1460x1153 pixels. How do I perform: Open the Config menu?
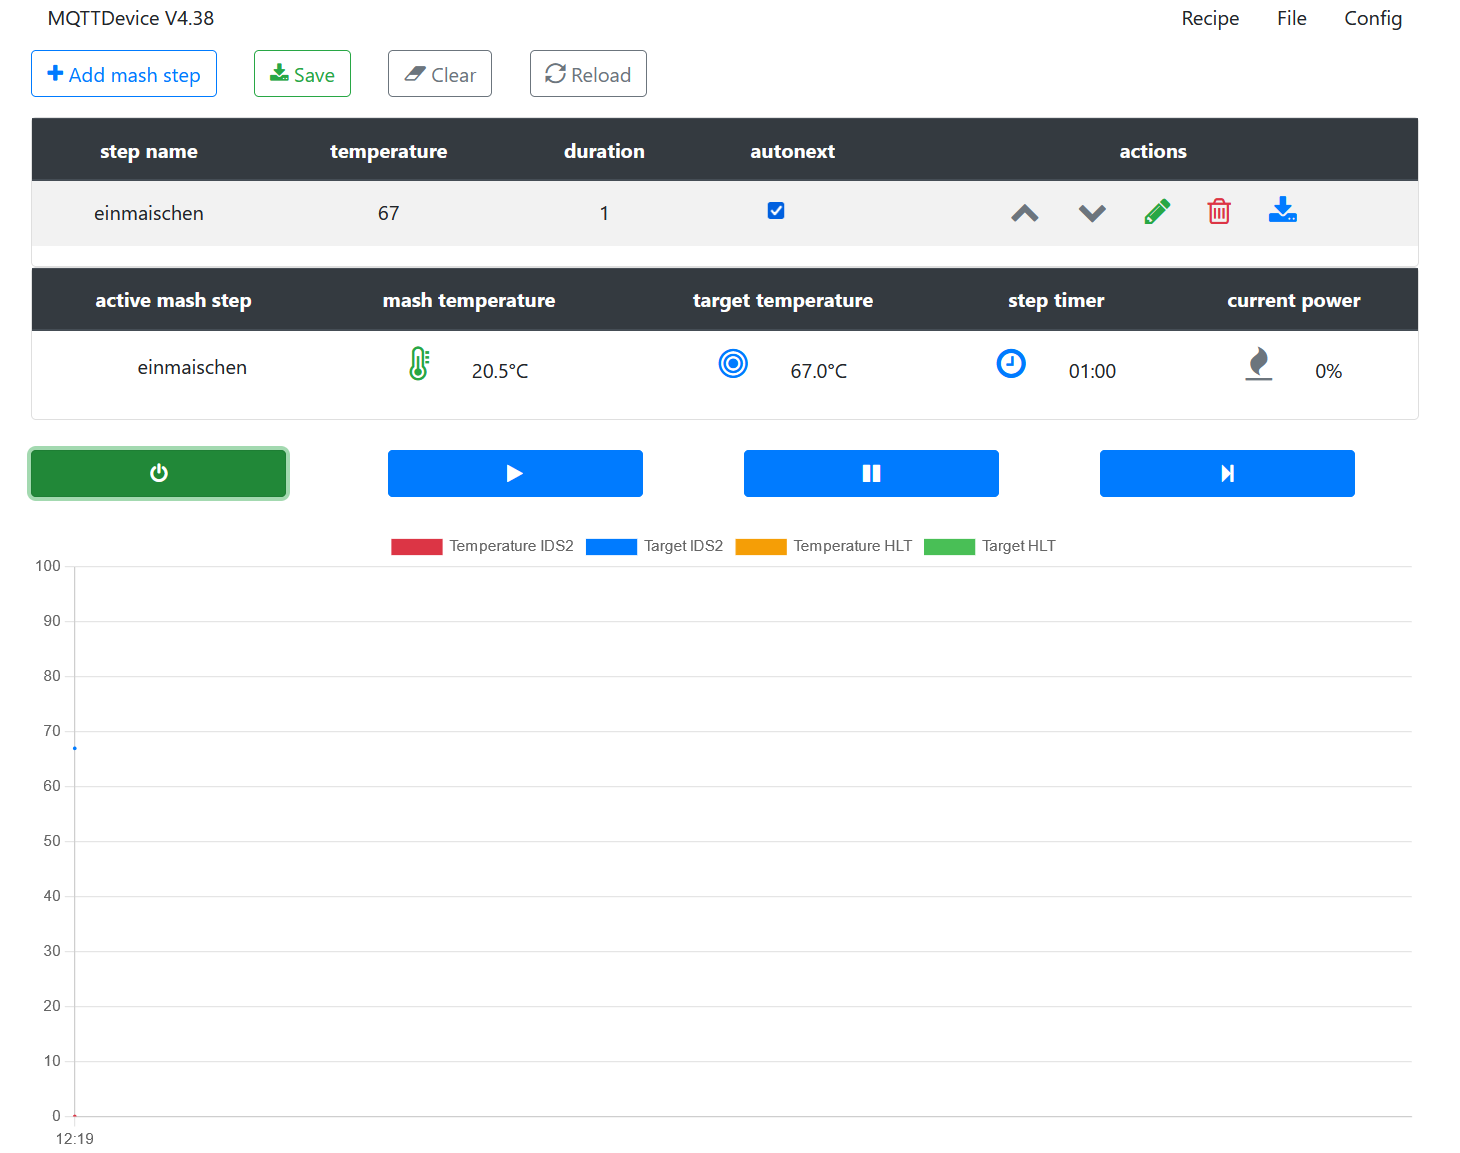pos(1372,18)
